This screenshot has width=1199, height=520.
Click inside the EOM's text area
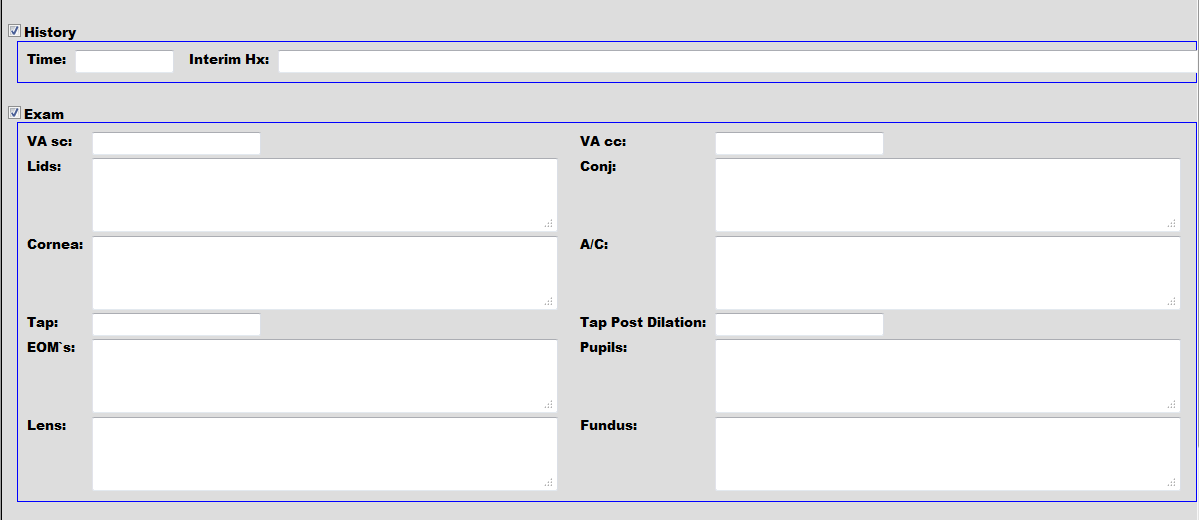[x=324, y=375]
